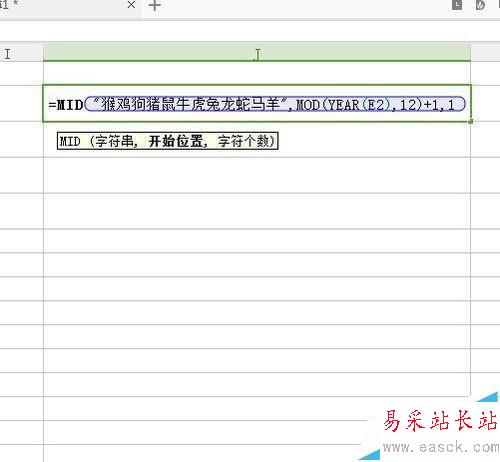The height and width of the screenshot is (462, 500).
Task: Click the MID function tooltip hint
Action: [x=168, y=141]
